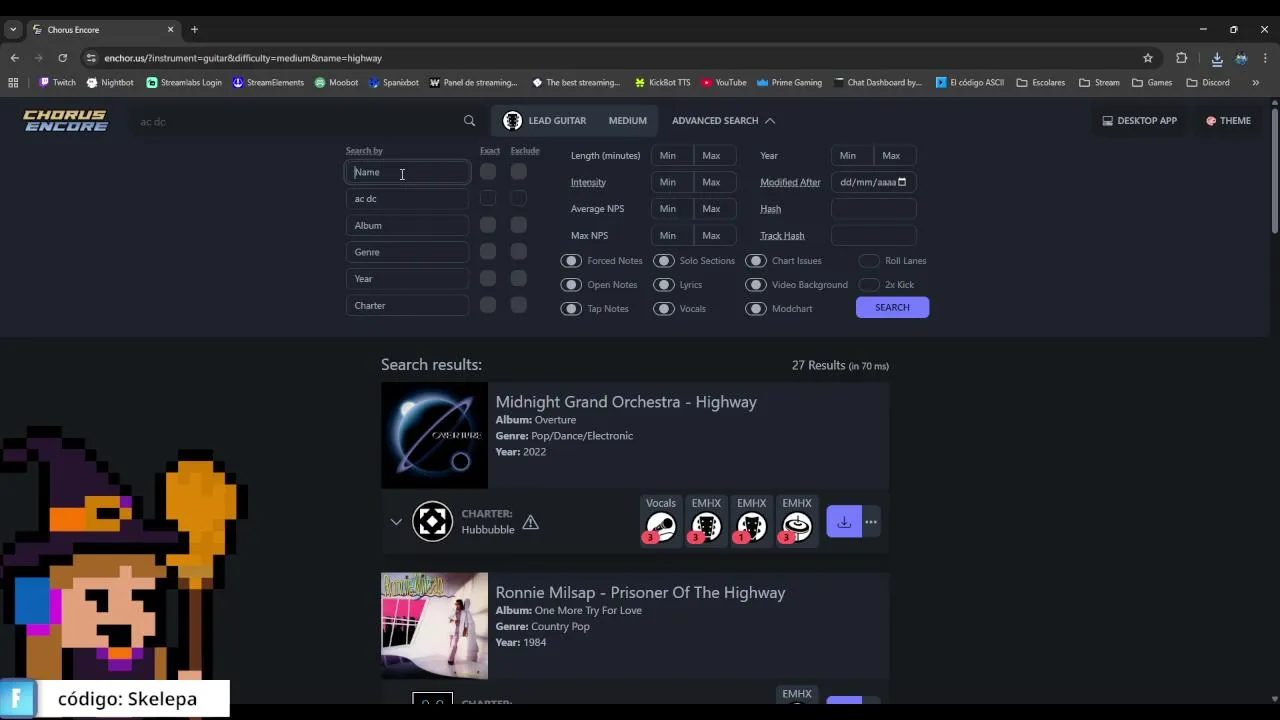Viewport: 1280px width, 720px height.
Task: Click the Theme palette icon
Action: pos(1211,121)
